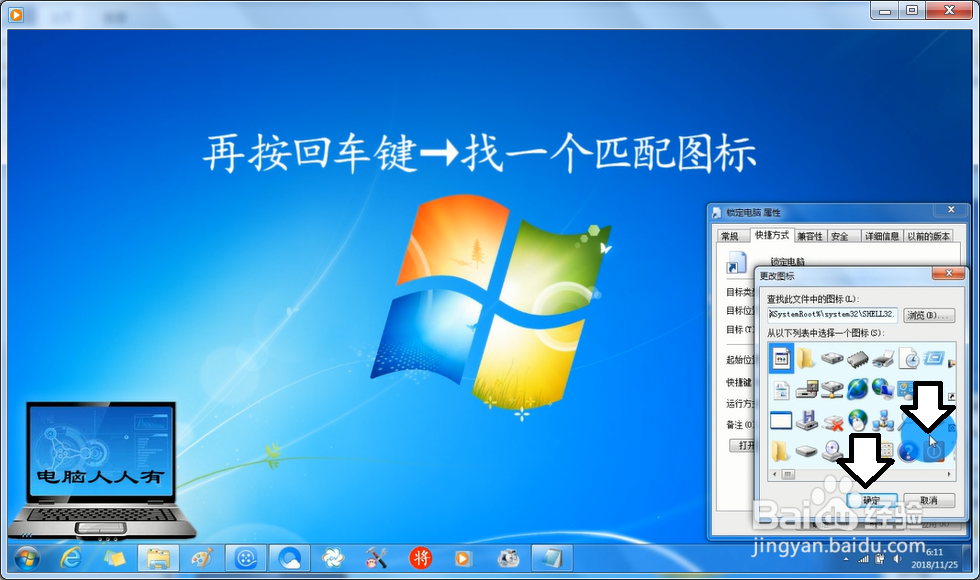
Task: Open the file explorer taskbar icon
Action: [158, 558]
